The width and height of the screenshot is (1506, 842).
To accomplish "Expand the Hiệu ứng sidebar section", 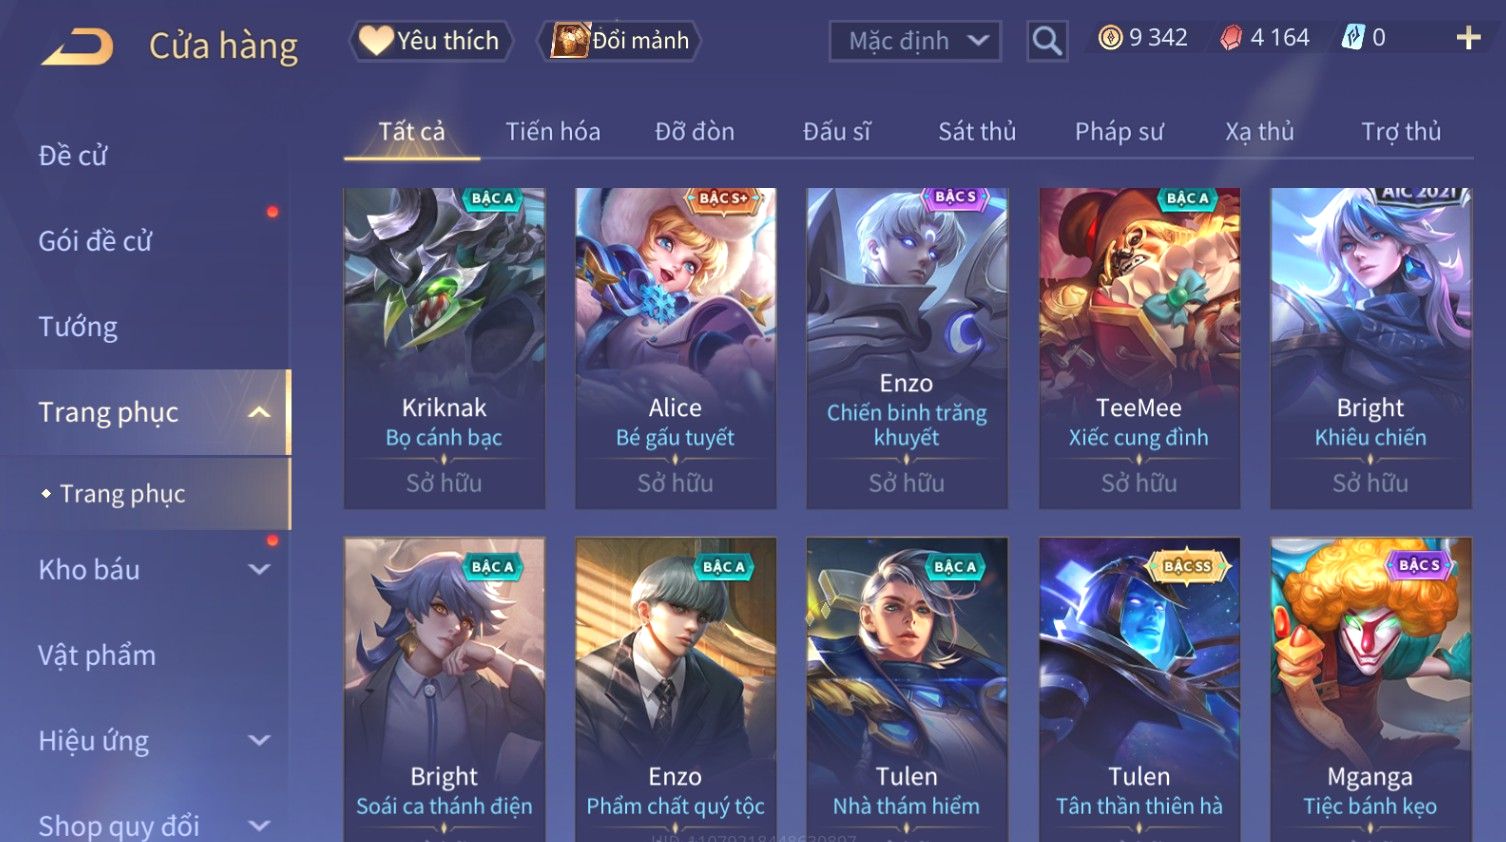I will (x=259, y=740).
